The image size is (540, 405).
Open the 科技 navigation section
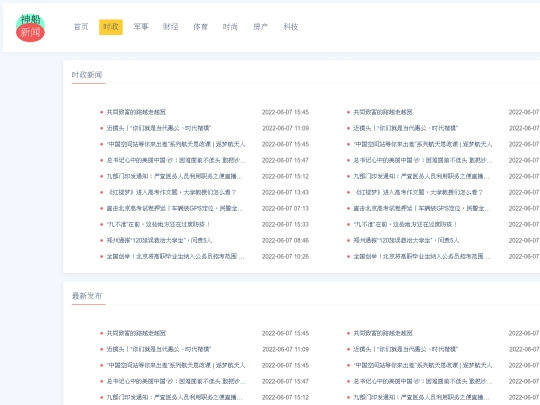(290, 27)
